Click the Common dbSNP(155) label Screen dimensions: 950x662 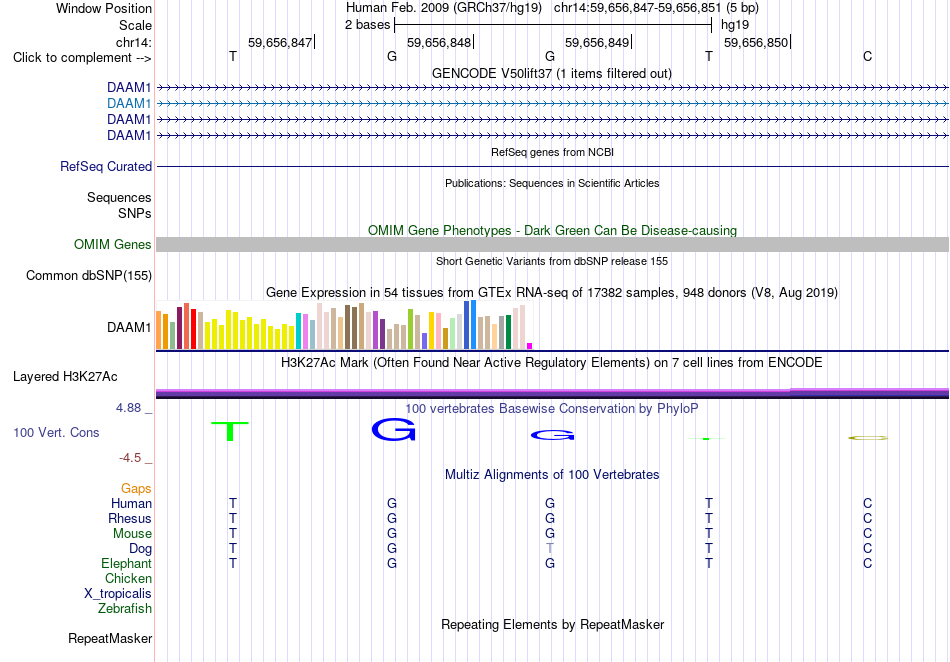[x=88, y=276]
